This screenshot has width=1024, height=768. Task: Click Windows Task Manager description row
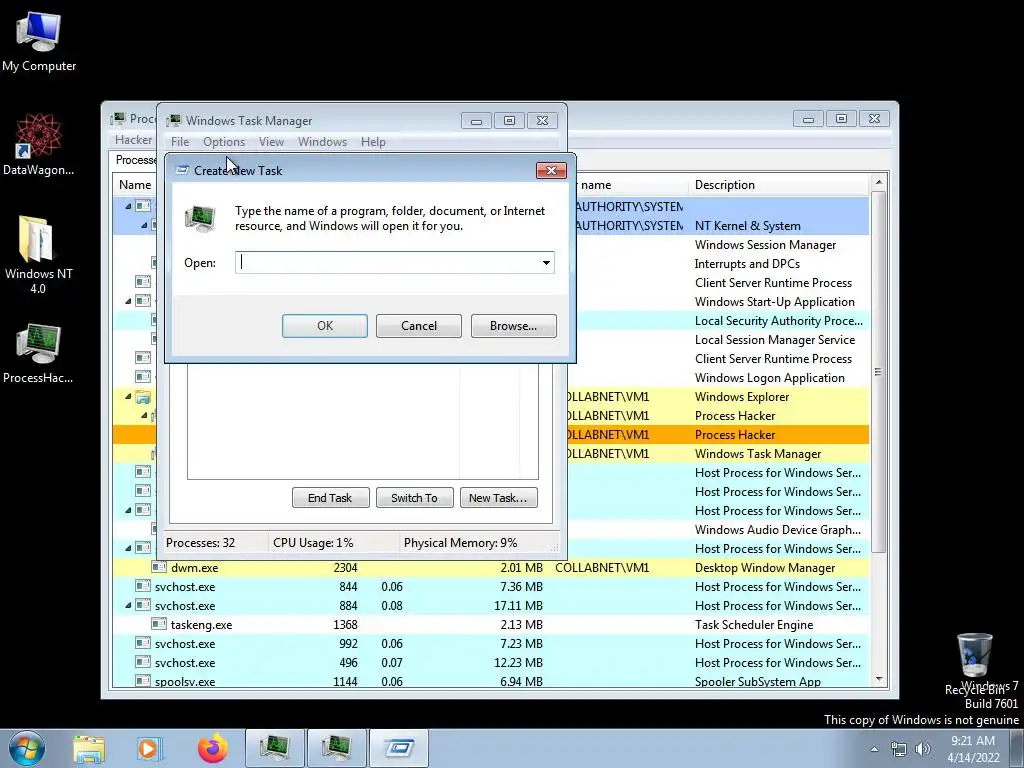758,454
